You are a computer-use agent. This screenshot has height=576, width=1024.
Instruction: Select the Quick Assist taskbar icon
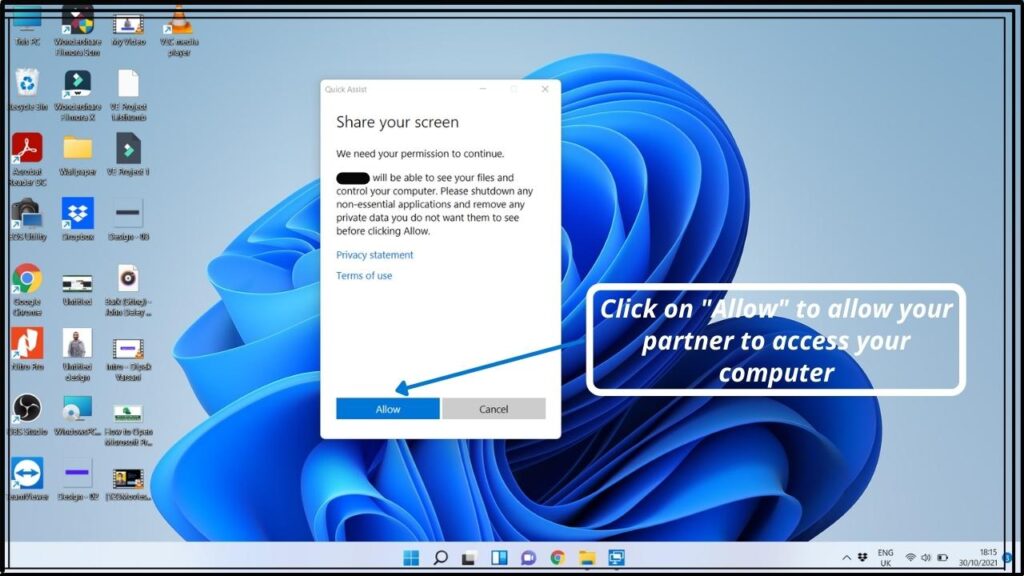tap(616, 558)
